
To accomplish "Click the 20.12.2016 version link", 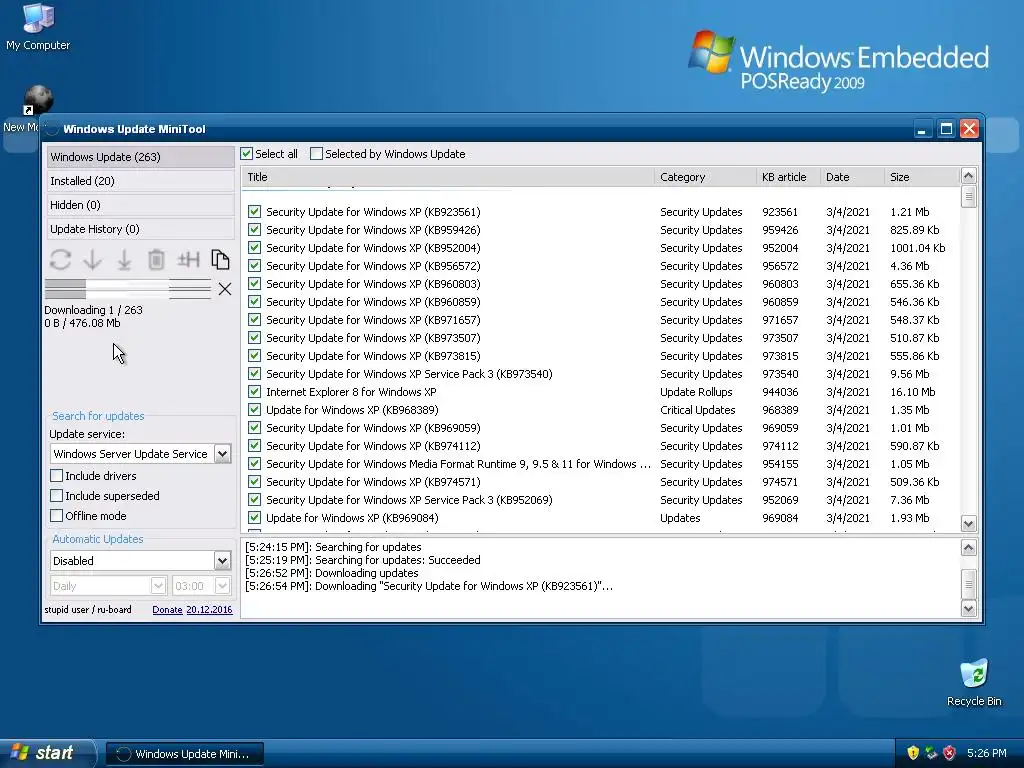I will (x=209, y=609).
